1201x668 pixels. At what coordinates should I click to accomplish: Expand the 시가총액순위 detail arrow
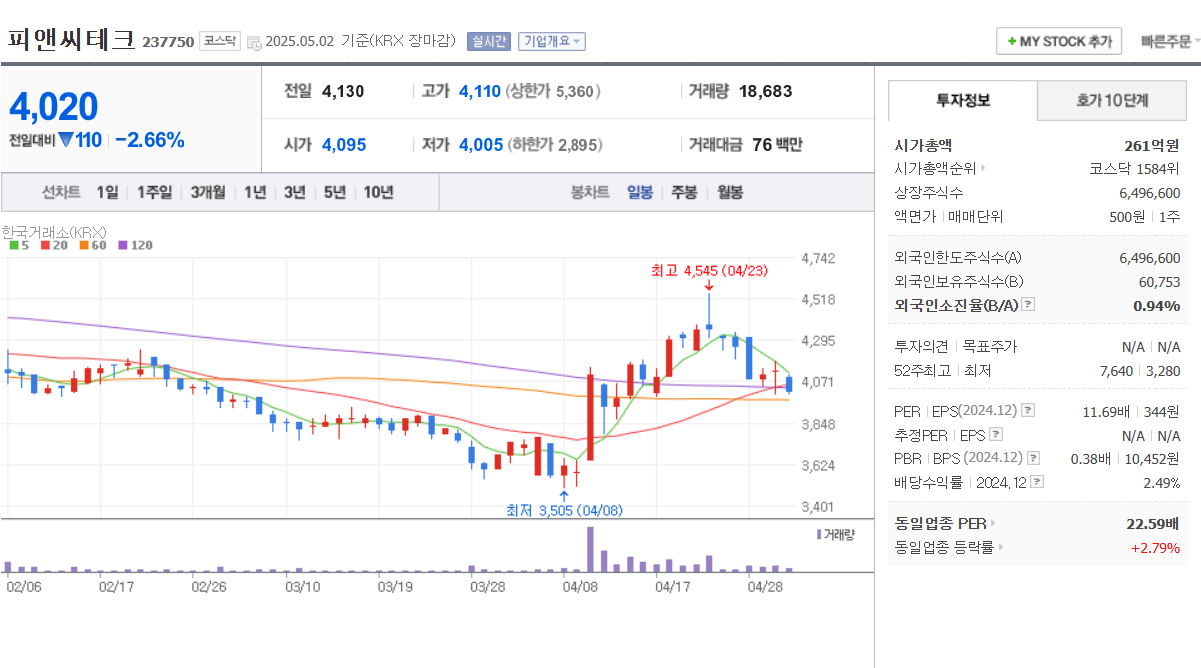click(983, 168)
